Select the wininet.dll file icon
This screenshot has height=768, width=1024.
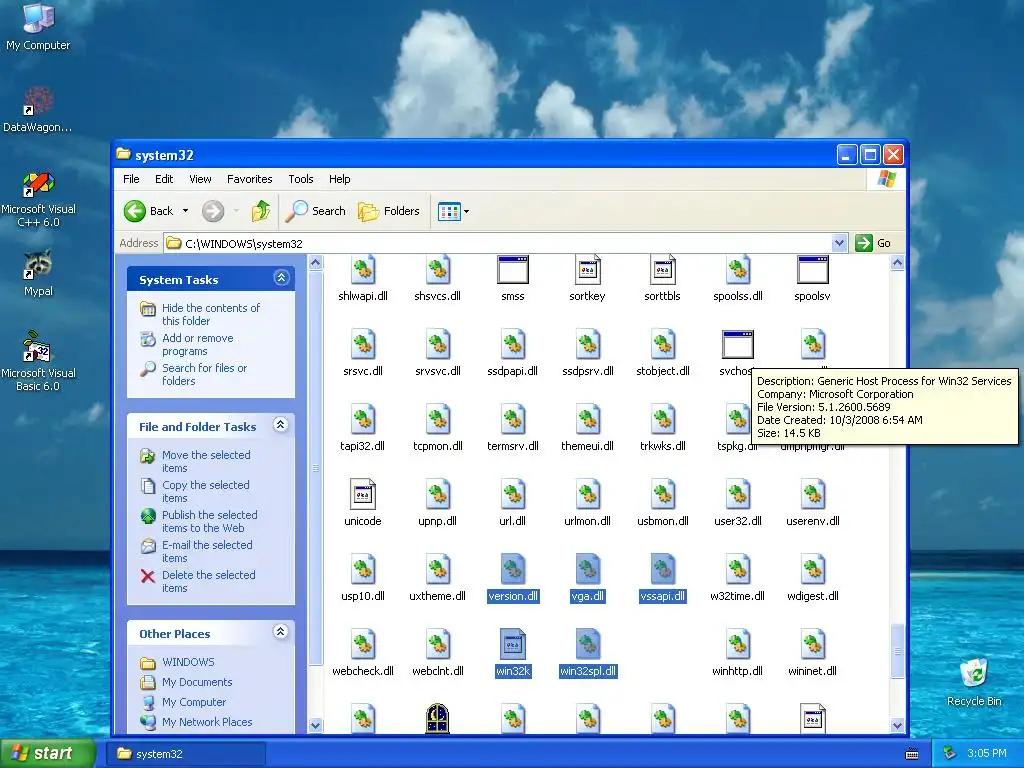coord(812,645)
